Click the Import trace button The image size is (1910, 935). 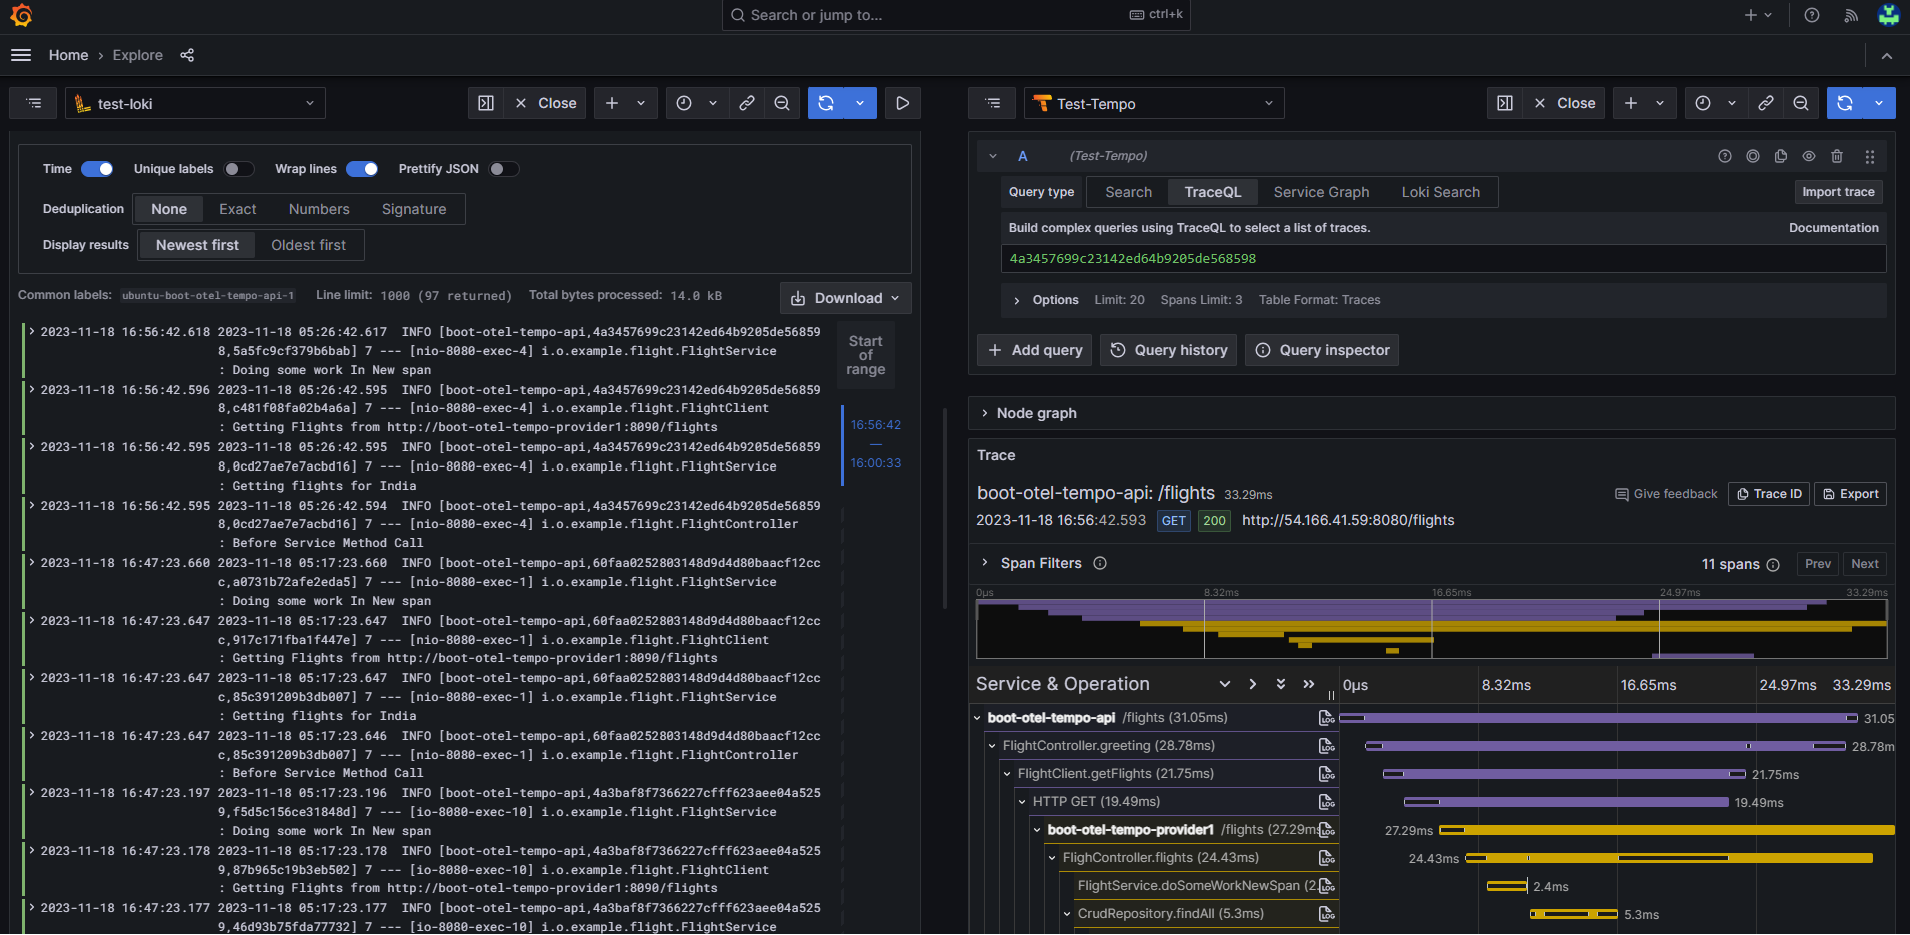pos(1837,191)
